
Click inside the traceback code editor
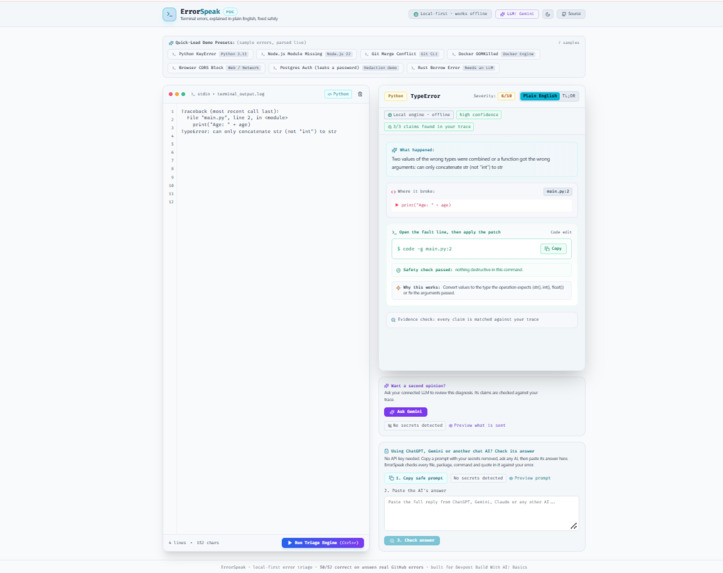pos(272,318)
